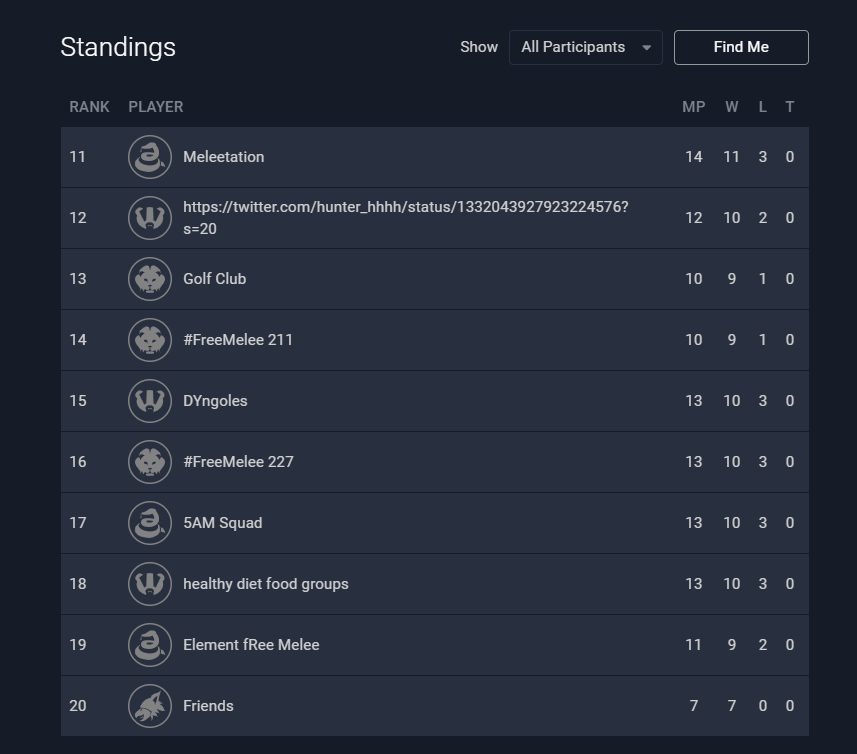Click the Element fRee Melee avatar
This screenshot has width=857, height=754.
(150, 645)
